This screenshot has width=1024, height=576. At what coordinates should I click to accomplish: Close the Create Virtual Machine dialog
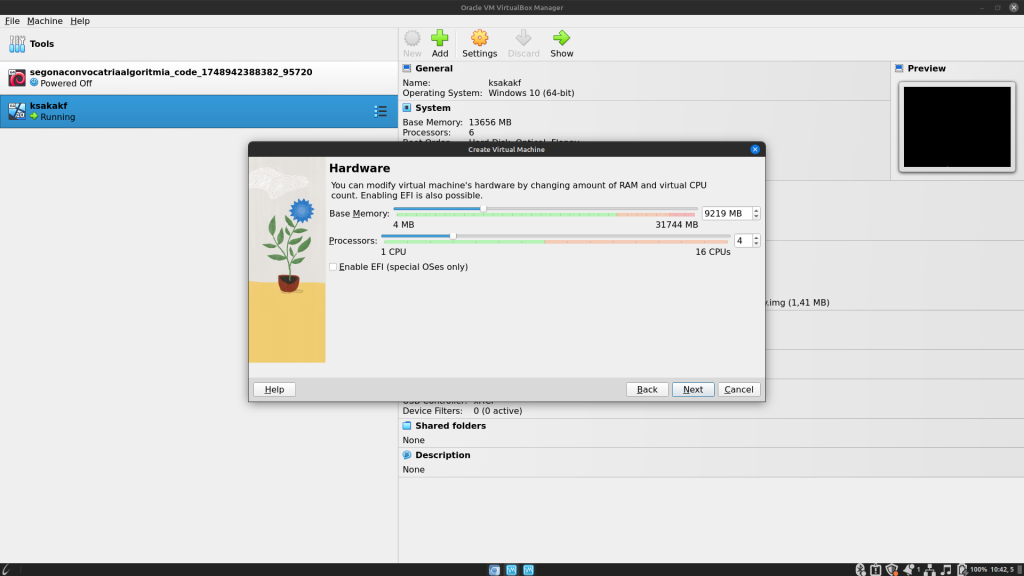(755, 150)
